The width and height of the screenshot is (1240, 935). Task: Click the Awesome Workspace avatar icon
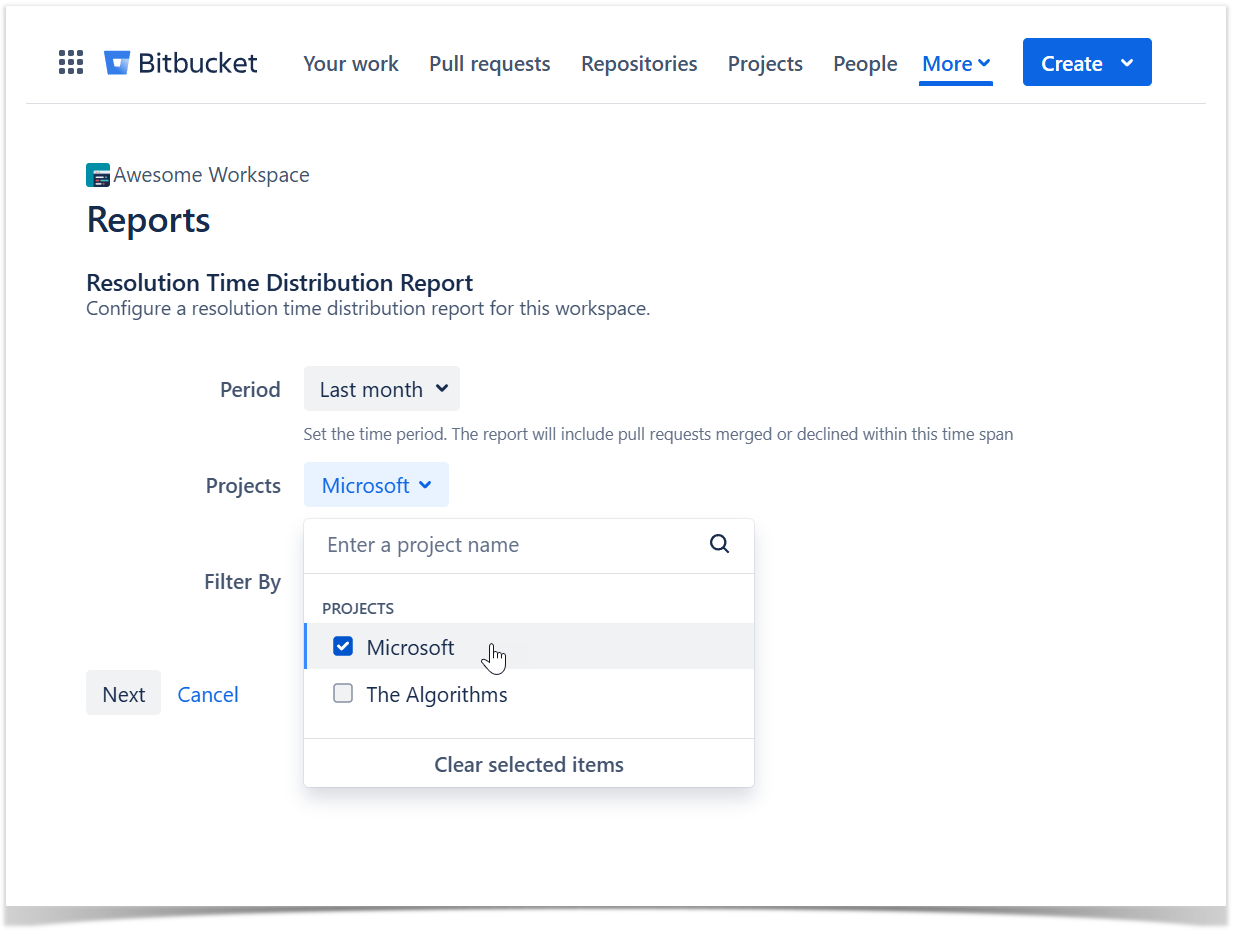97,175
